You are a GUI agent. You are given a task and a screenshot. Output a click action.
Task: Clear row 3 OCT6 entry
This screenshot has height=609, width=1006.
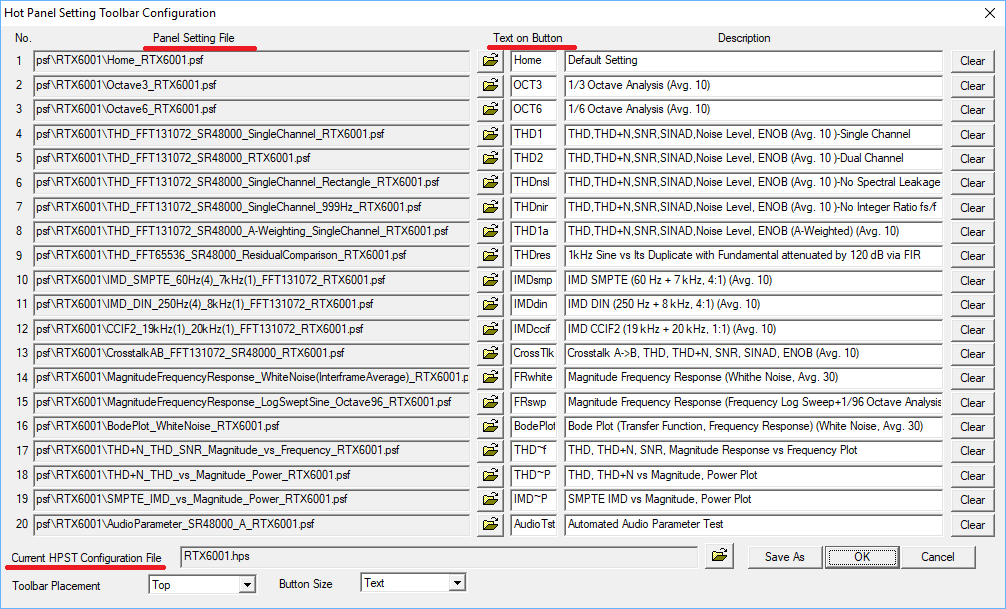click(x=973, y=110)
